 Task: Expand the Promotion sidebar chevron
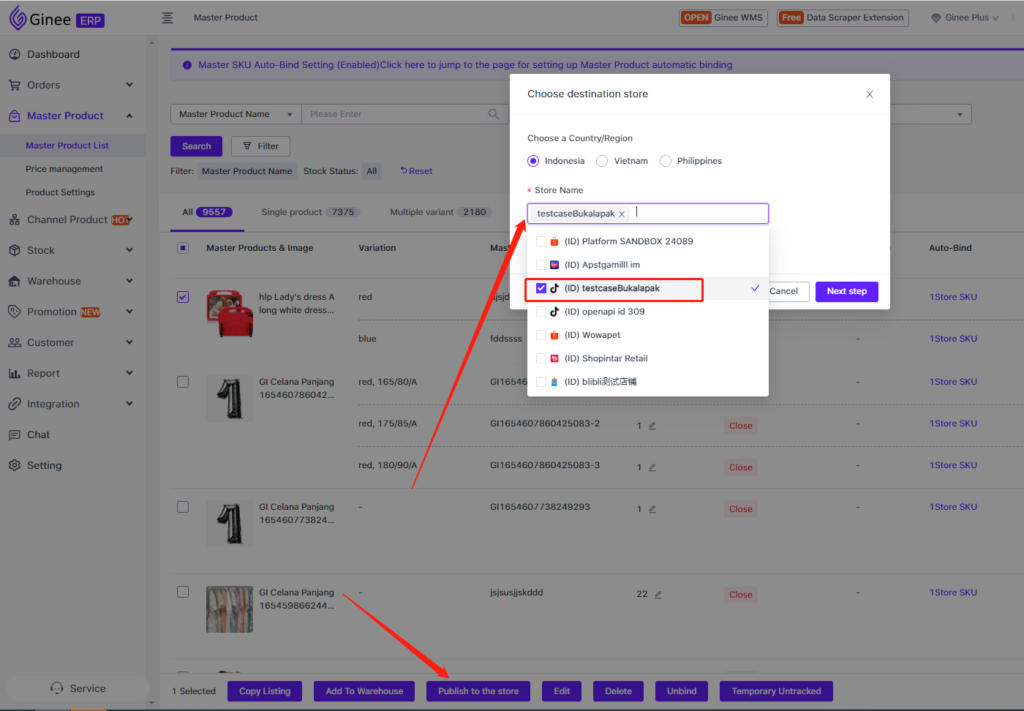(x=129, y=312)
